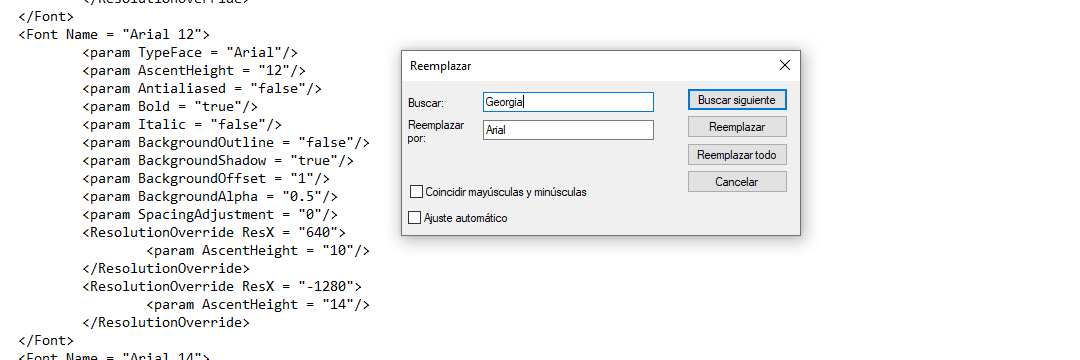Click the Reemplazar button in the dialog
This screenshot has height=360, width=1080.
(737, 127)
